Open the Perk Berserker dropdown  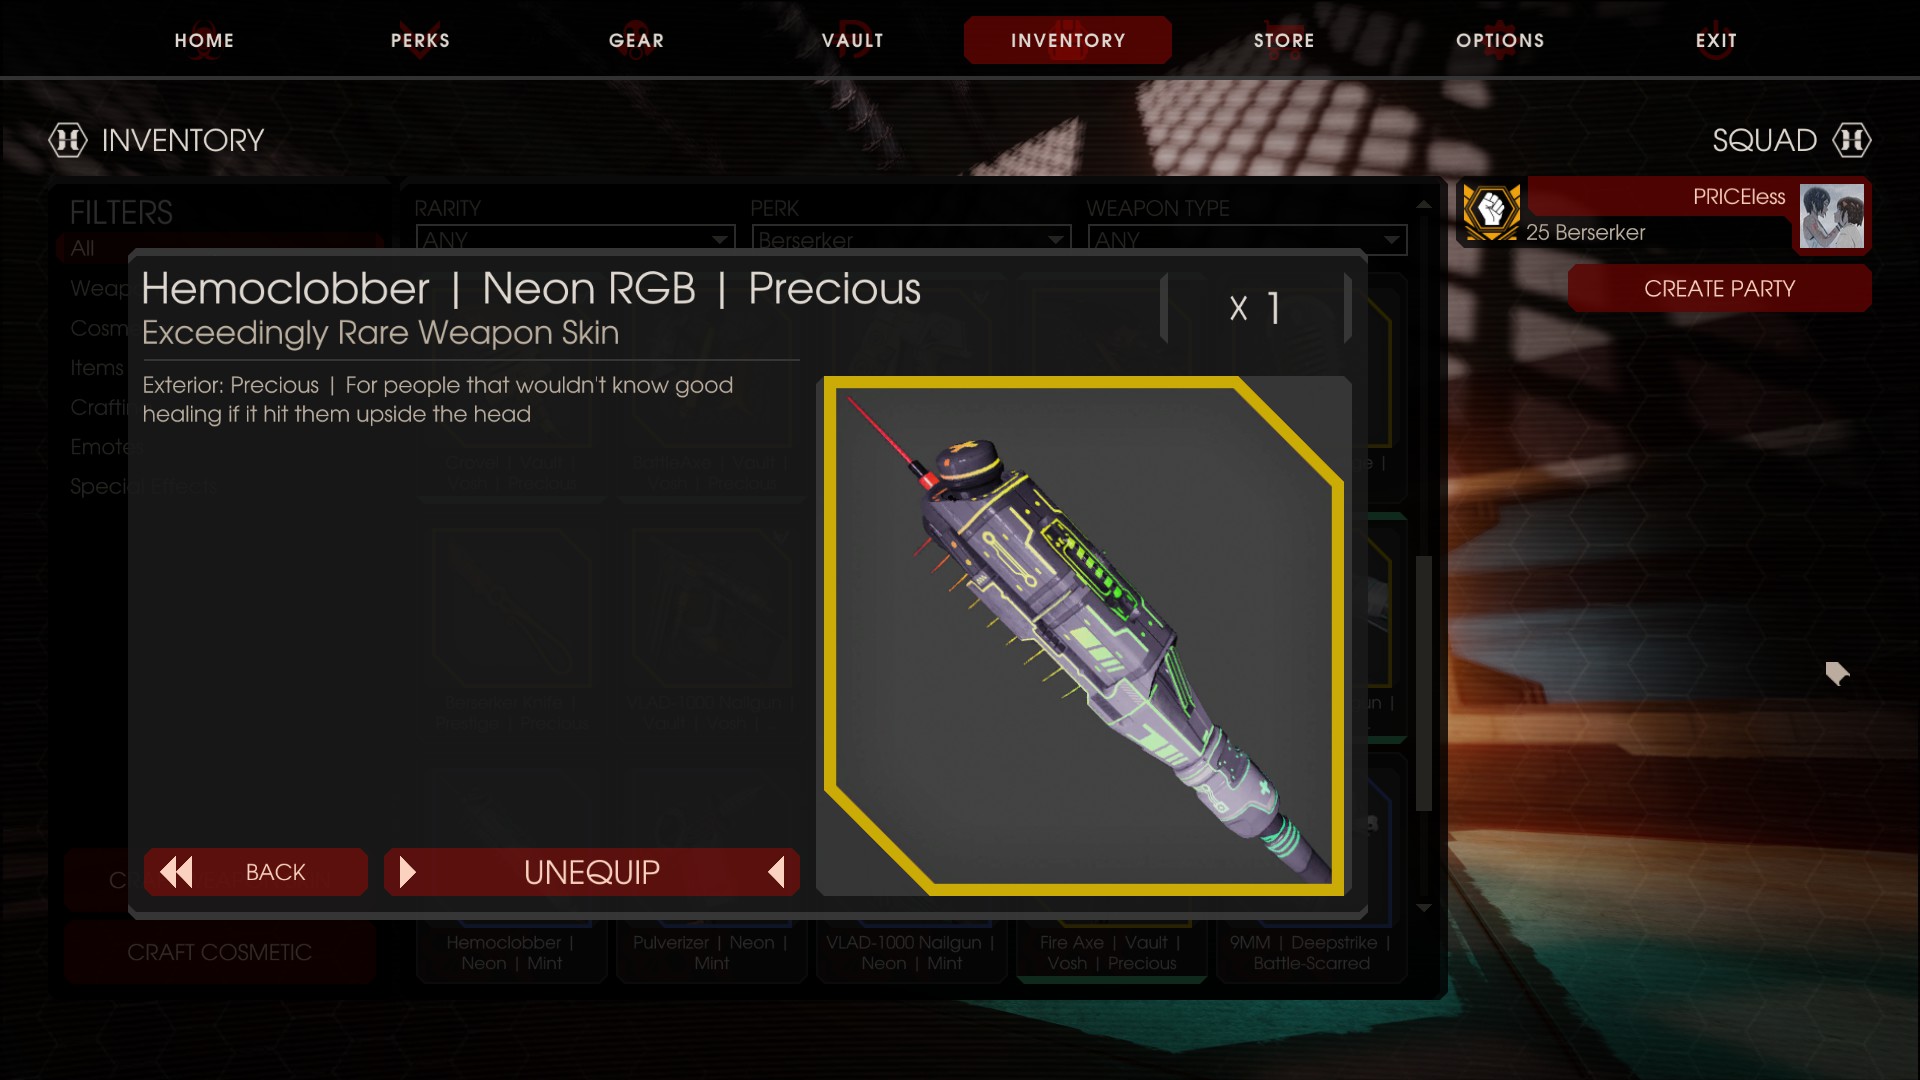click(x=911, y=240)
